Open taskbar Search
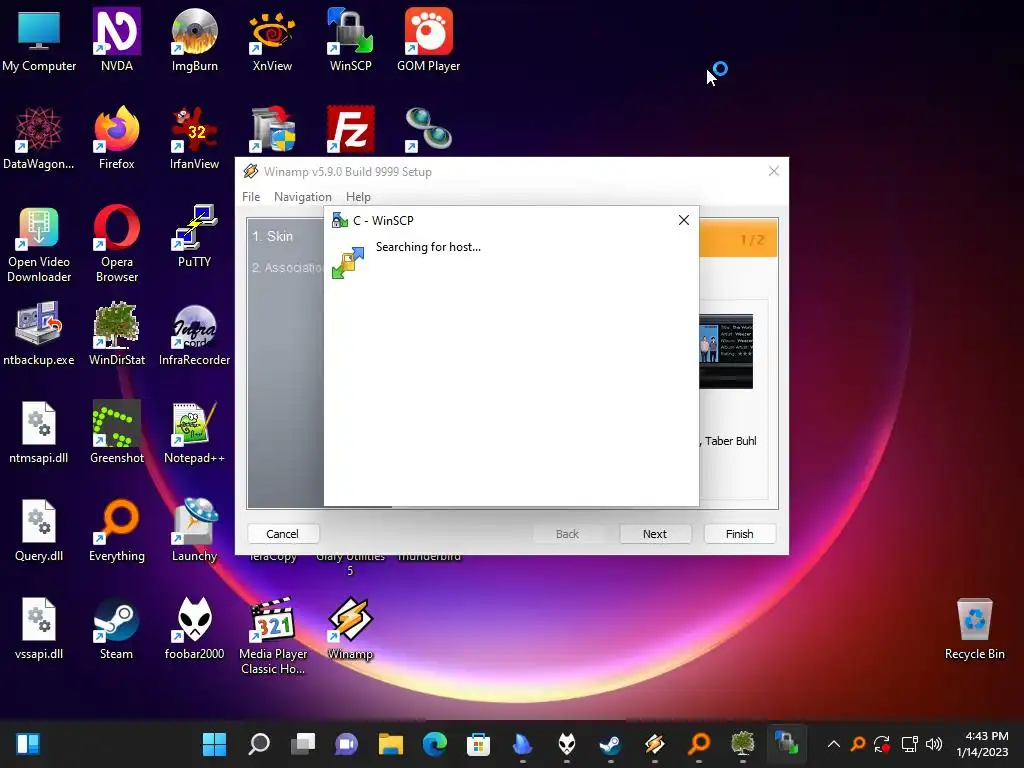The width and height of the screenshot is (1024, 768). 259,744
